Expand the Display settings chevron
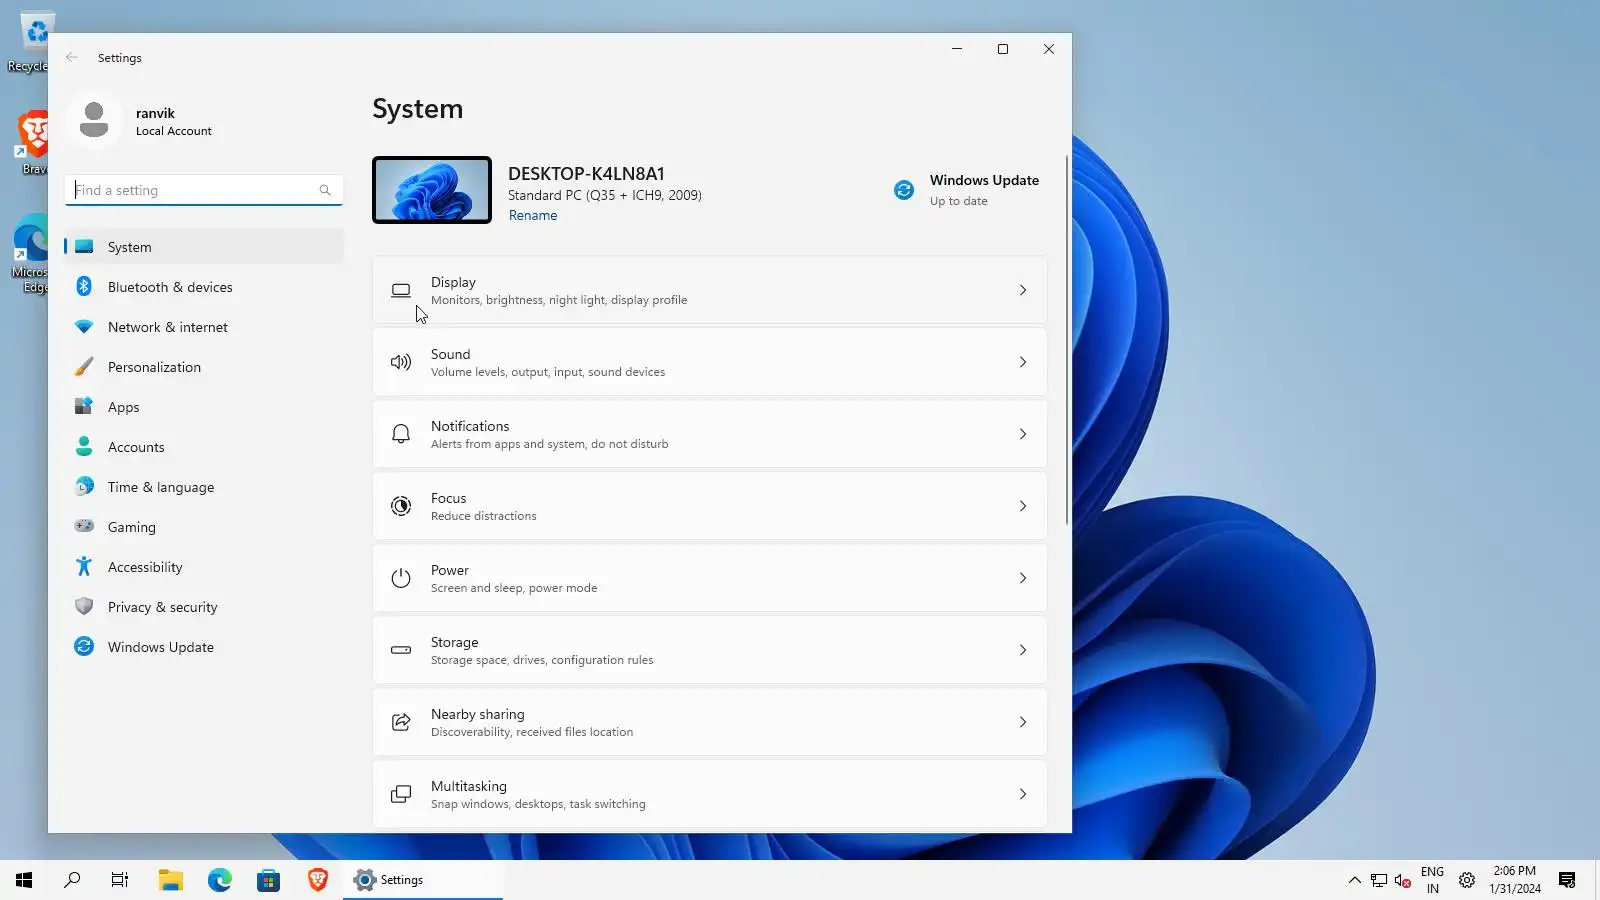 [1023, 290]
